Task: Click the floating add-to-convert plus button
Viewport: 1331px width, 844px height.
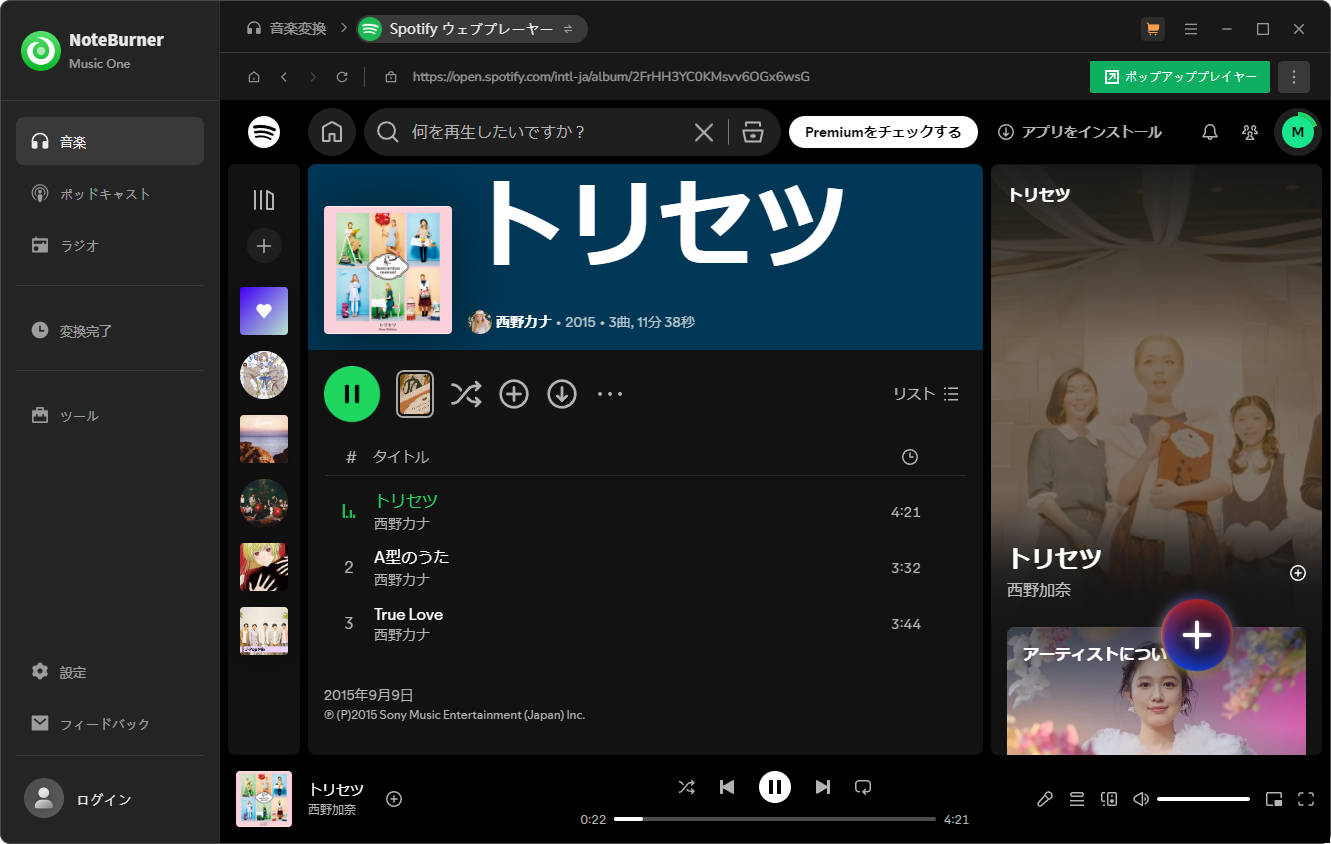Action: [1197, 635]
